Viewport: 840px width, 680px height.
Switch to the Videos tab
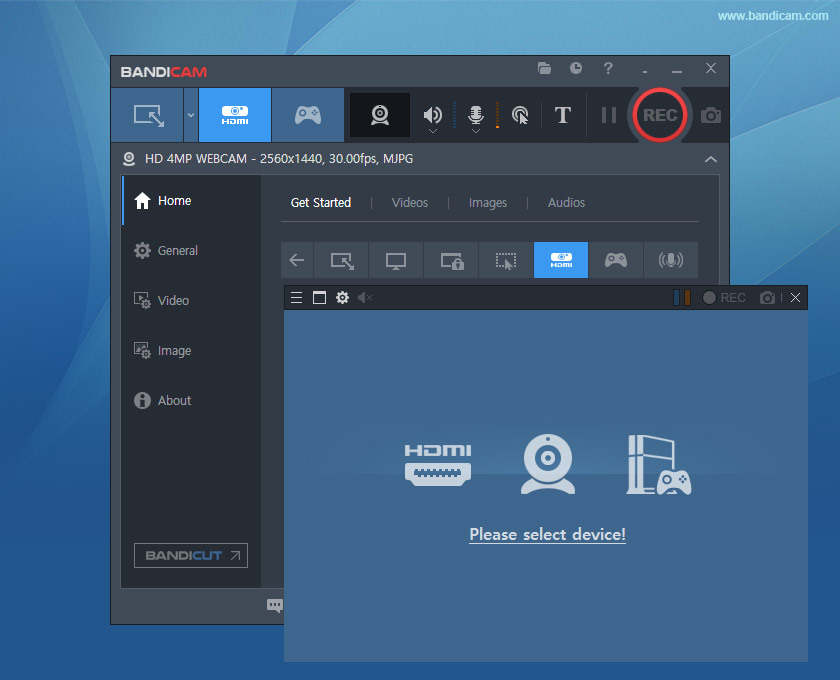tap(410, 203)
